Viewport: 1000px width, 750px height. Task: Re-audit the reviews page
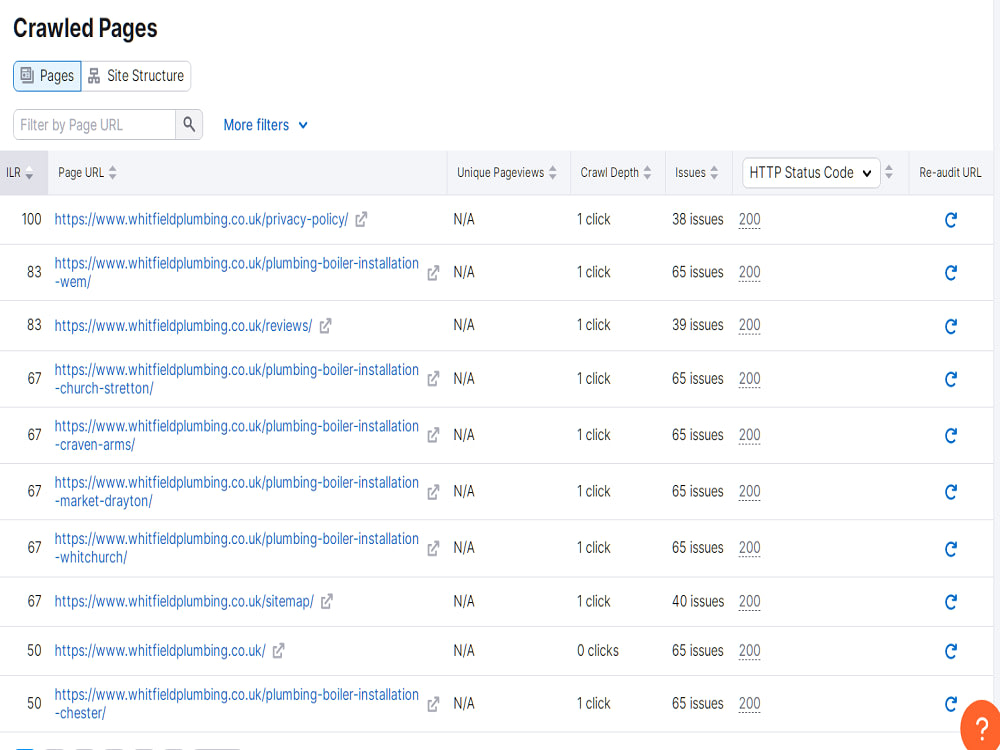pos(950,327)
